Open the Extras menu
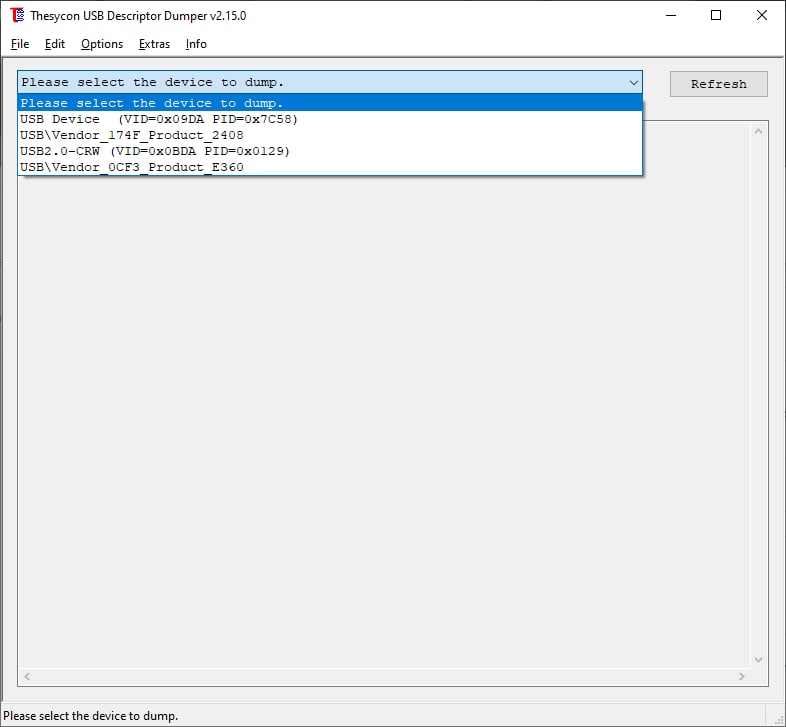Viewport: 786px width, 727px height. (154, 44)
